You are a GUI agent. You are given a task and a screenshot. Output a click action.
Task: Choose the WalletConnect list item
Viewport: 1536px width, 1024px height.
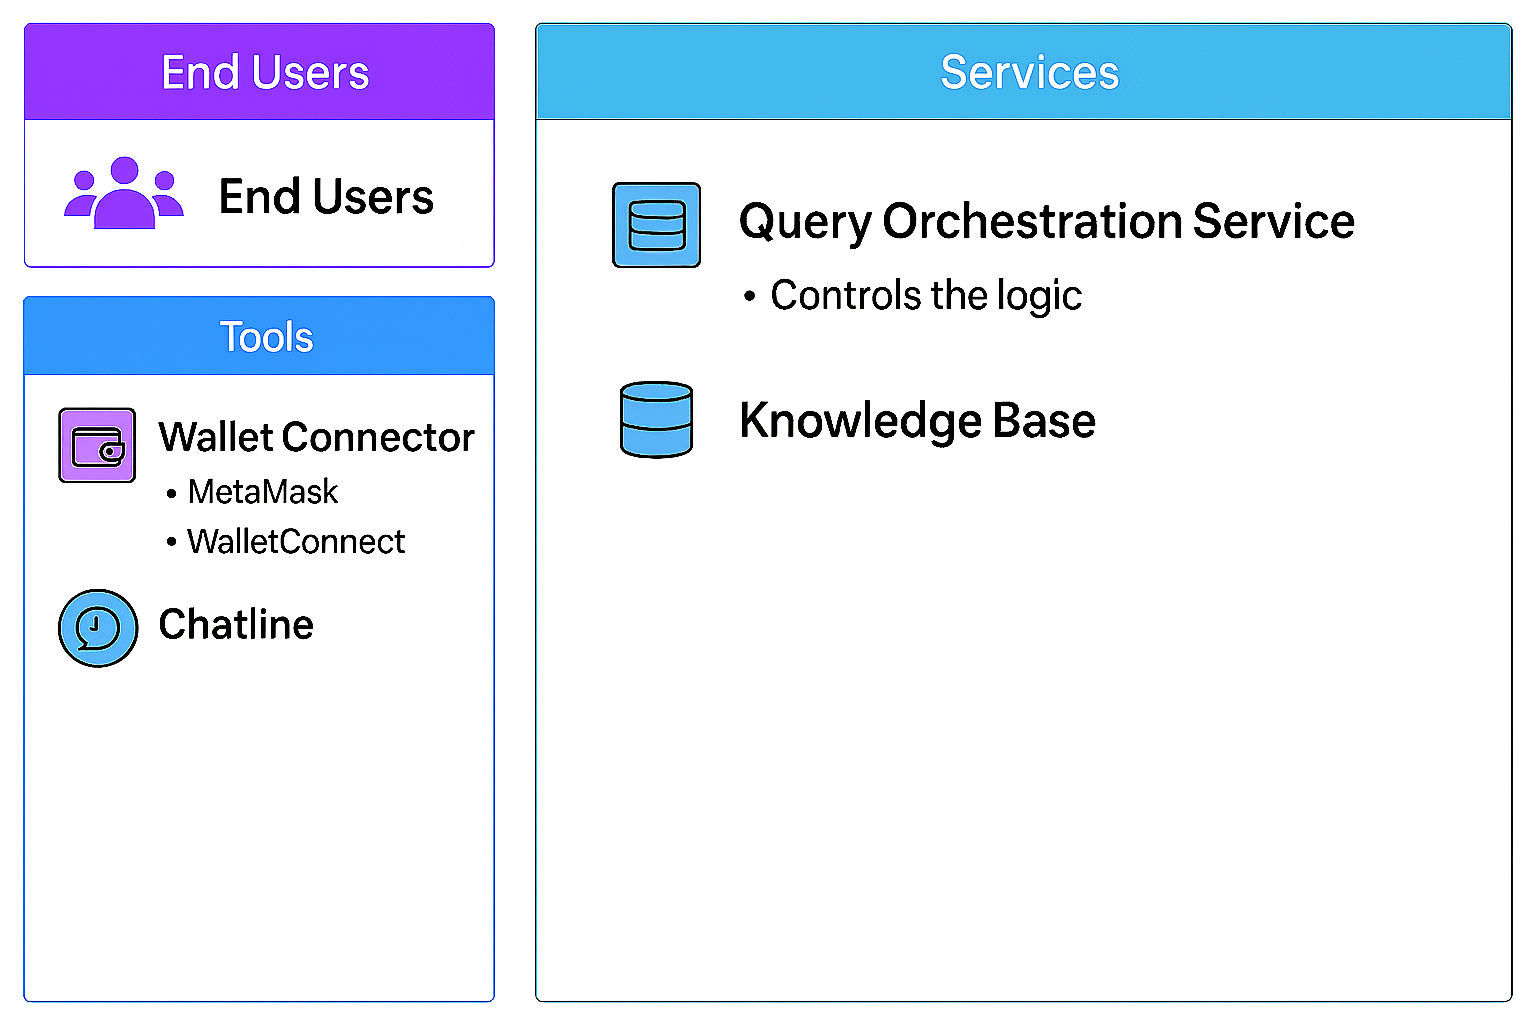point(296,542)
